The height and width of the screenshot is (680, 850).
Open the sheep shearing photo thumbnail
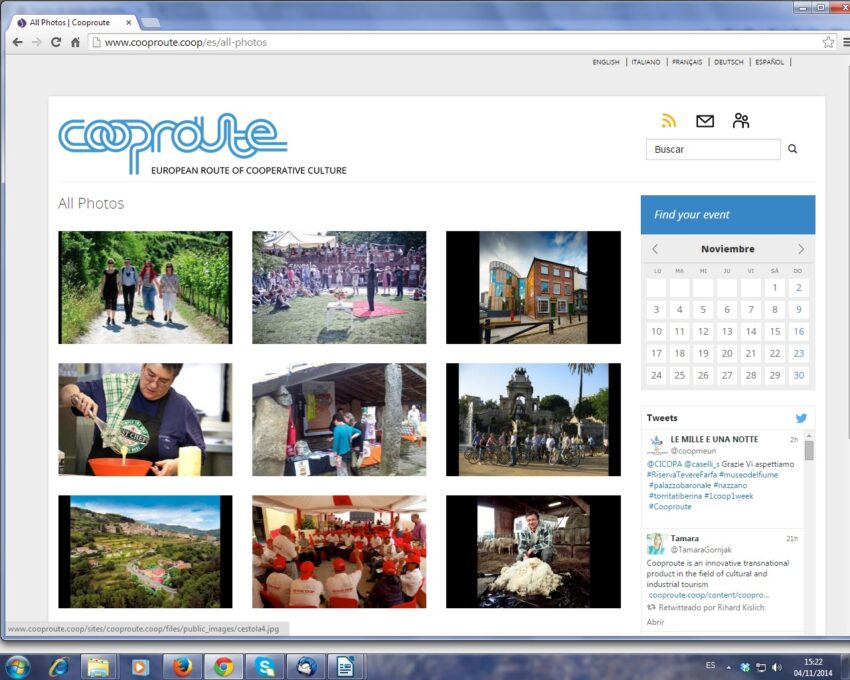pos(533,551)
